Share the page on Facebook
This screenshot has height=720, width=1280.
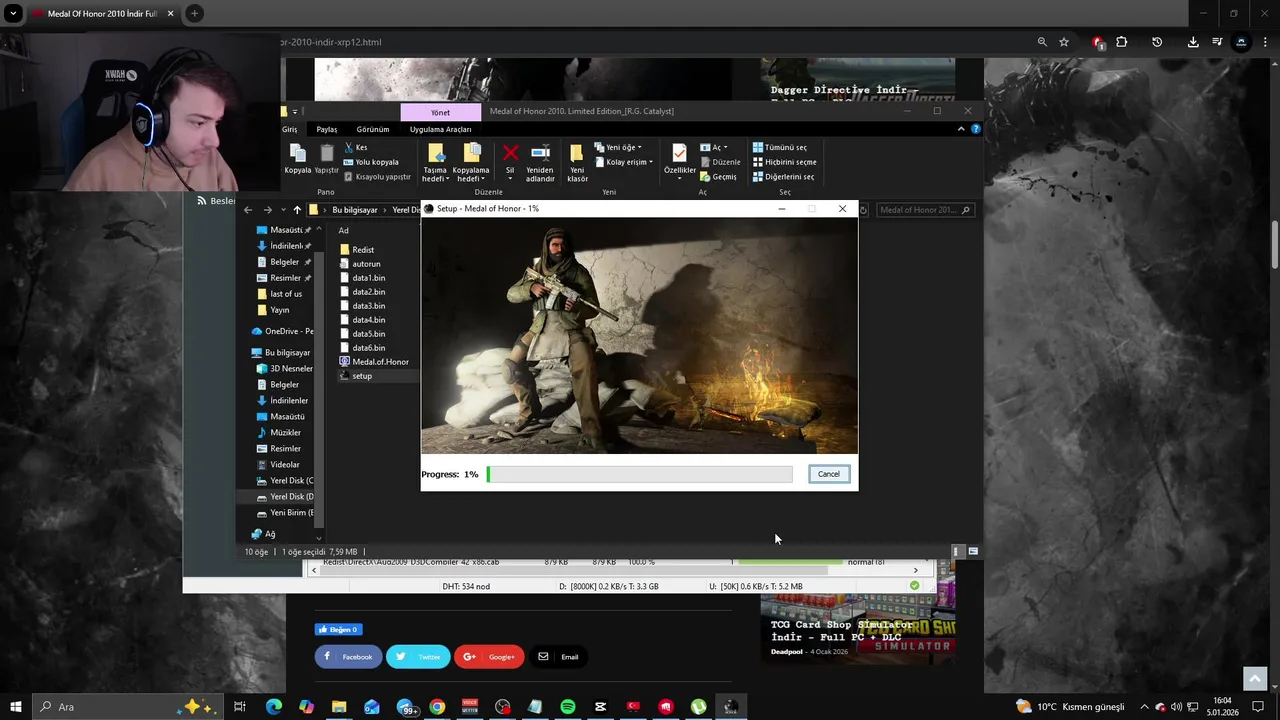(x=348, y=657)
